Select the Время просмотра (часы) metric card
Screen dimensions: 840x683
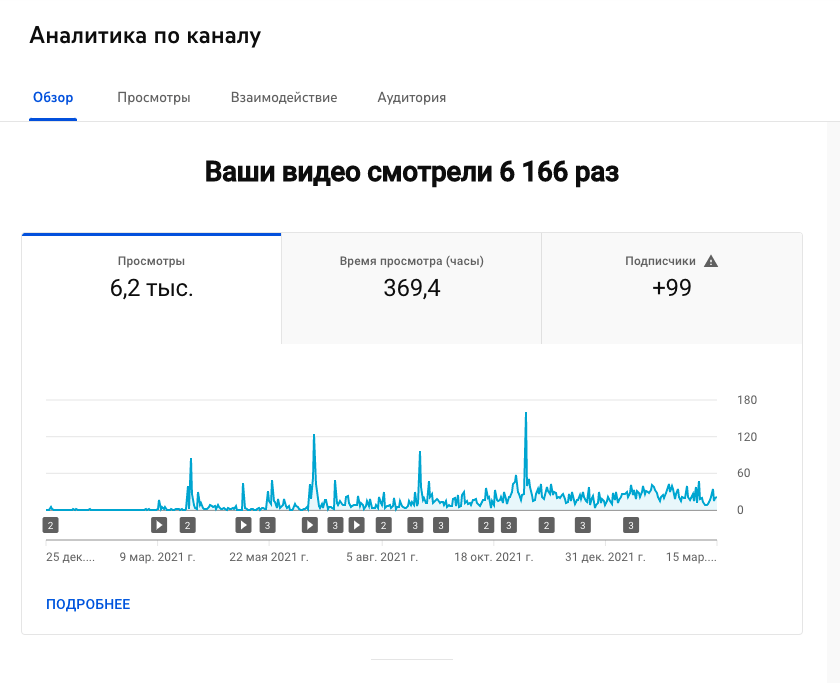(411, 289)
